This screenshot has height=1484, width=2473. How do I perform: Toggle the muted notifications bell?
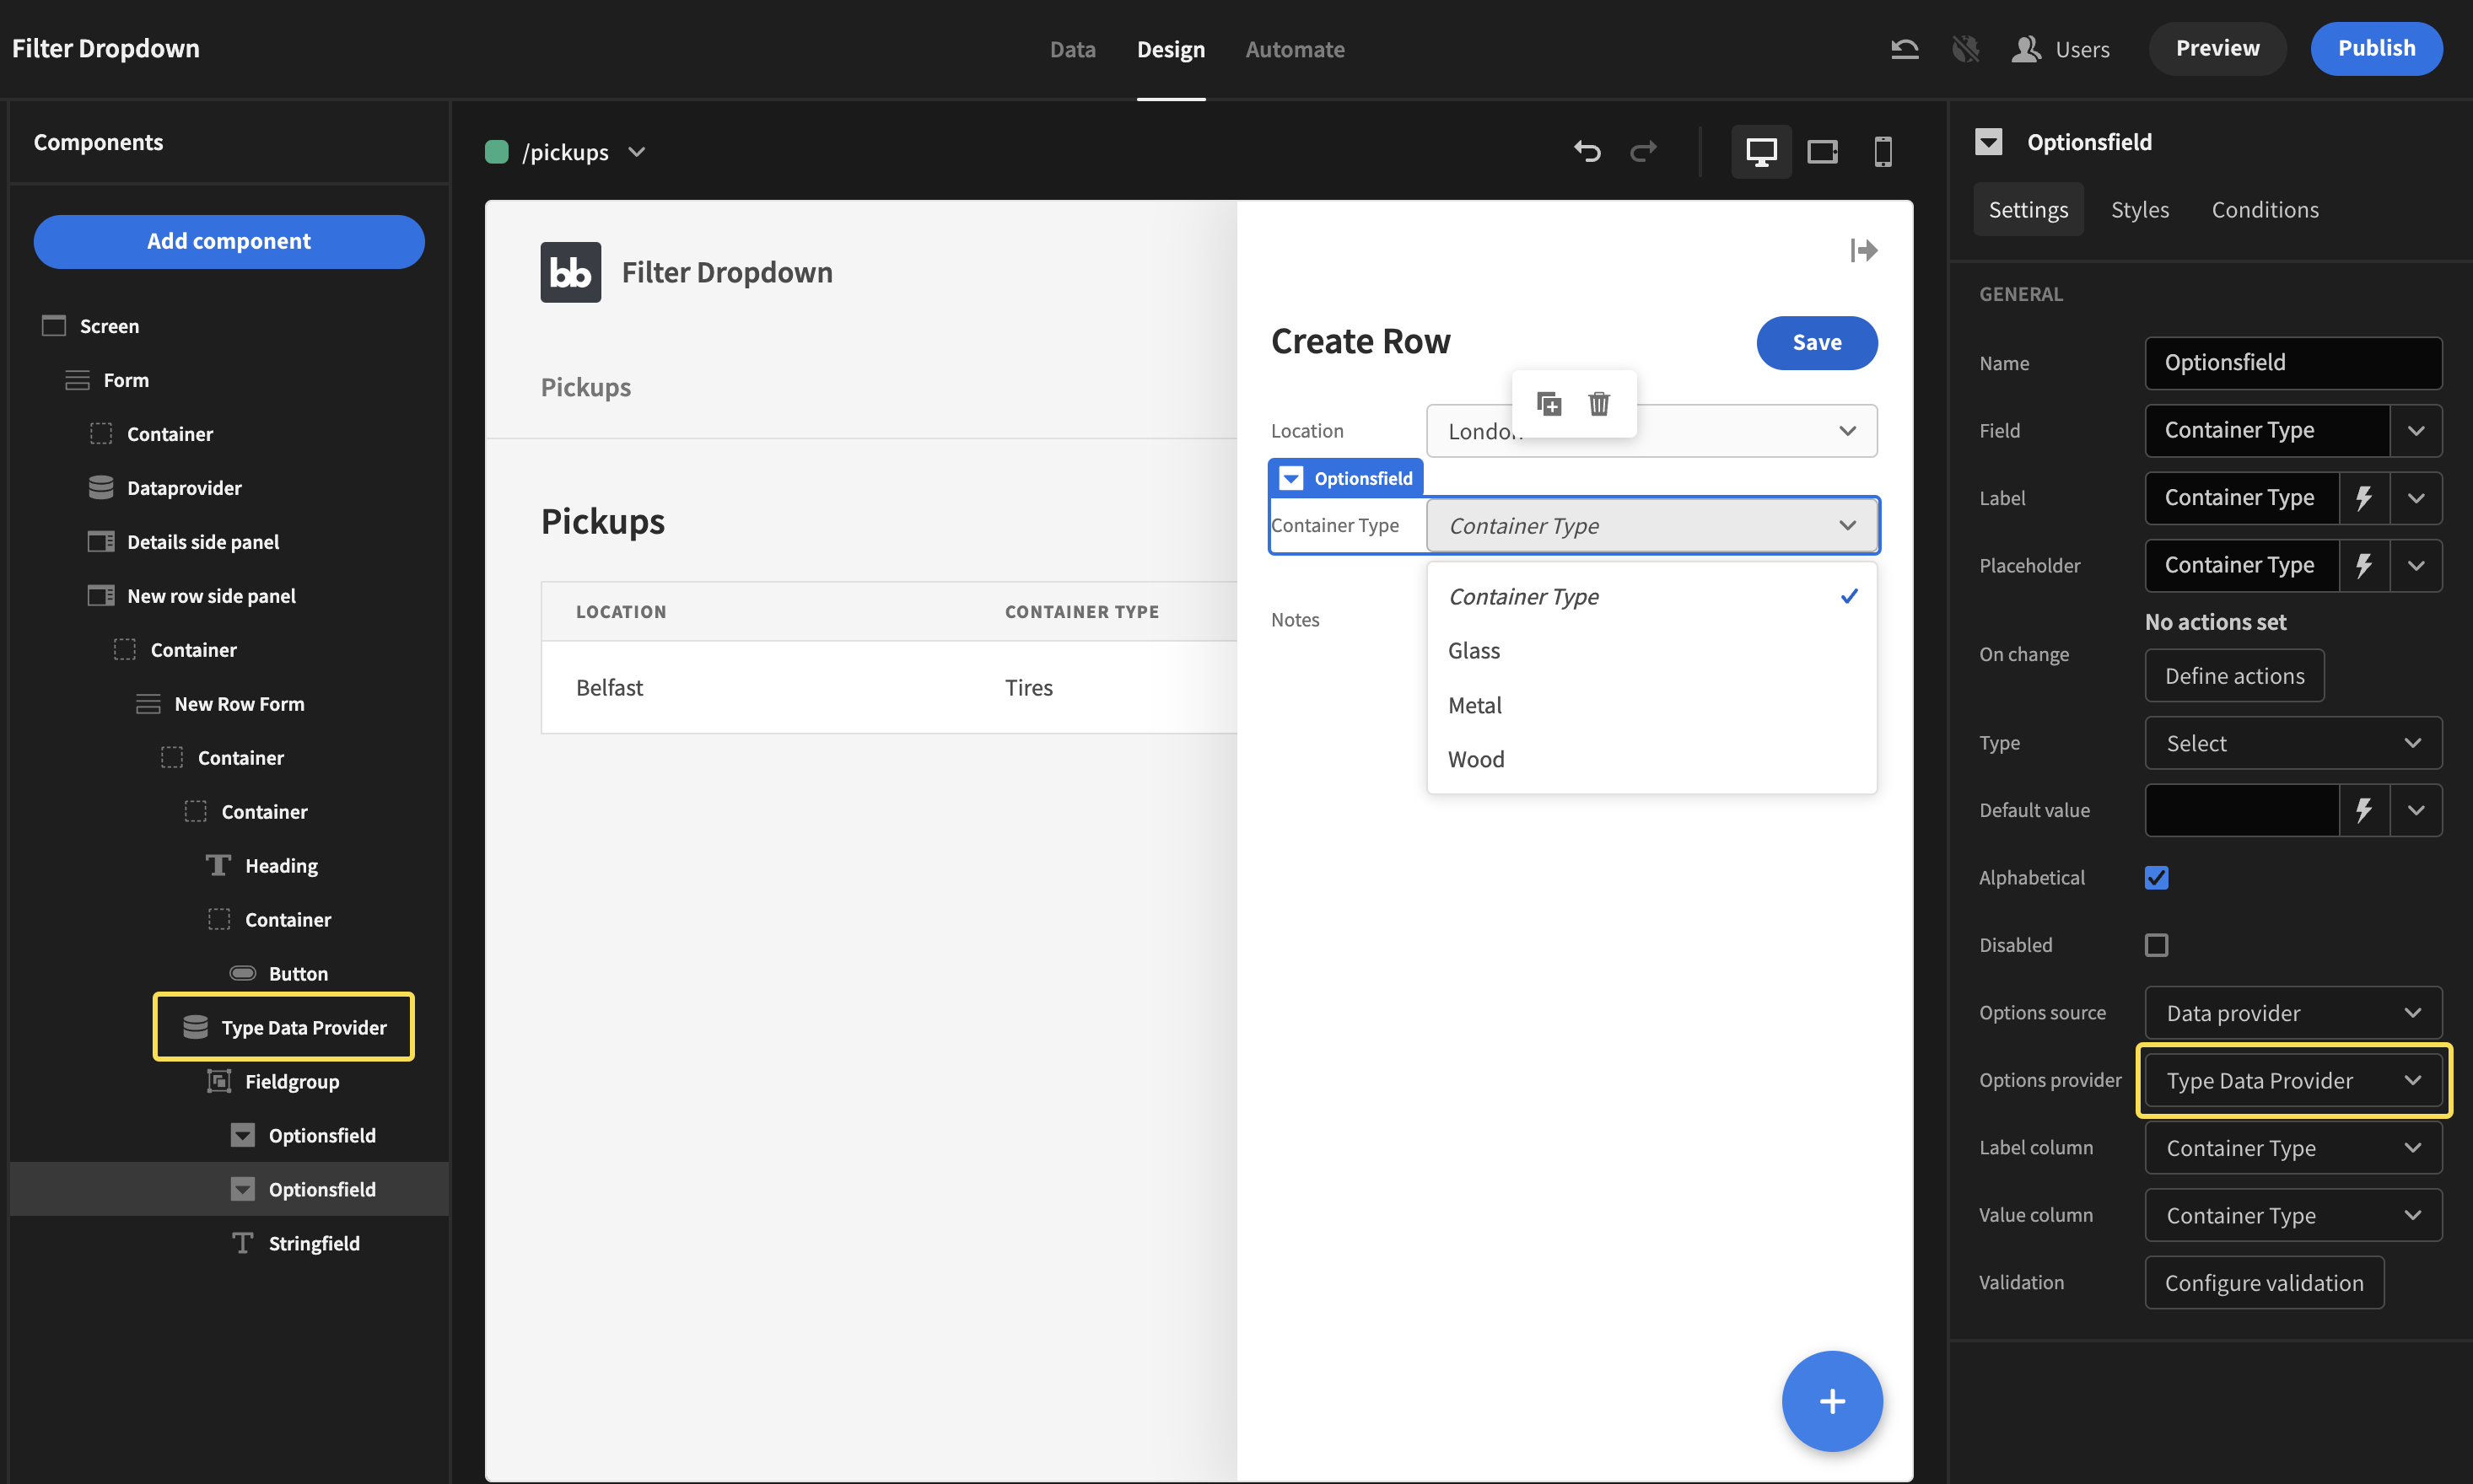click(1966, 48)
